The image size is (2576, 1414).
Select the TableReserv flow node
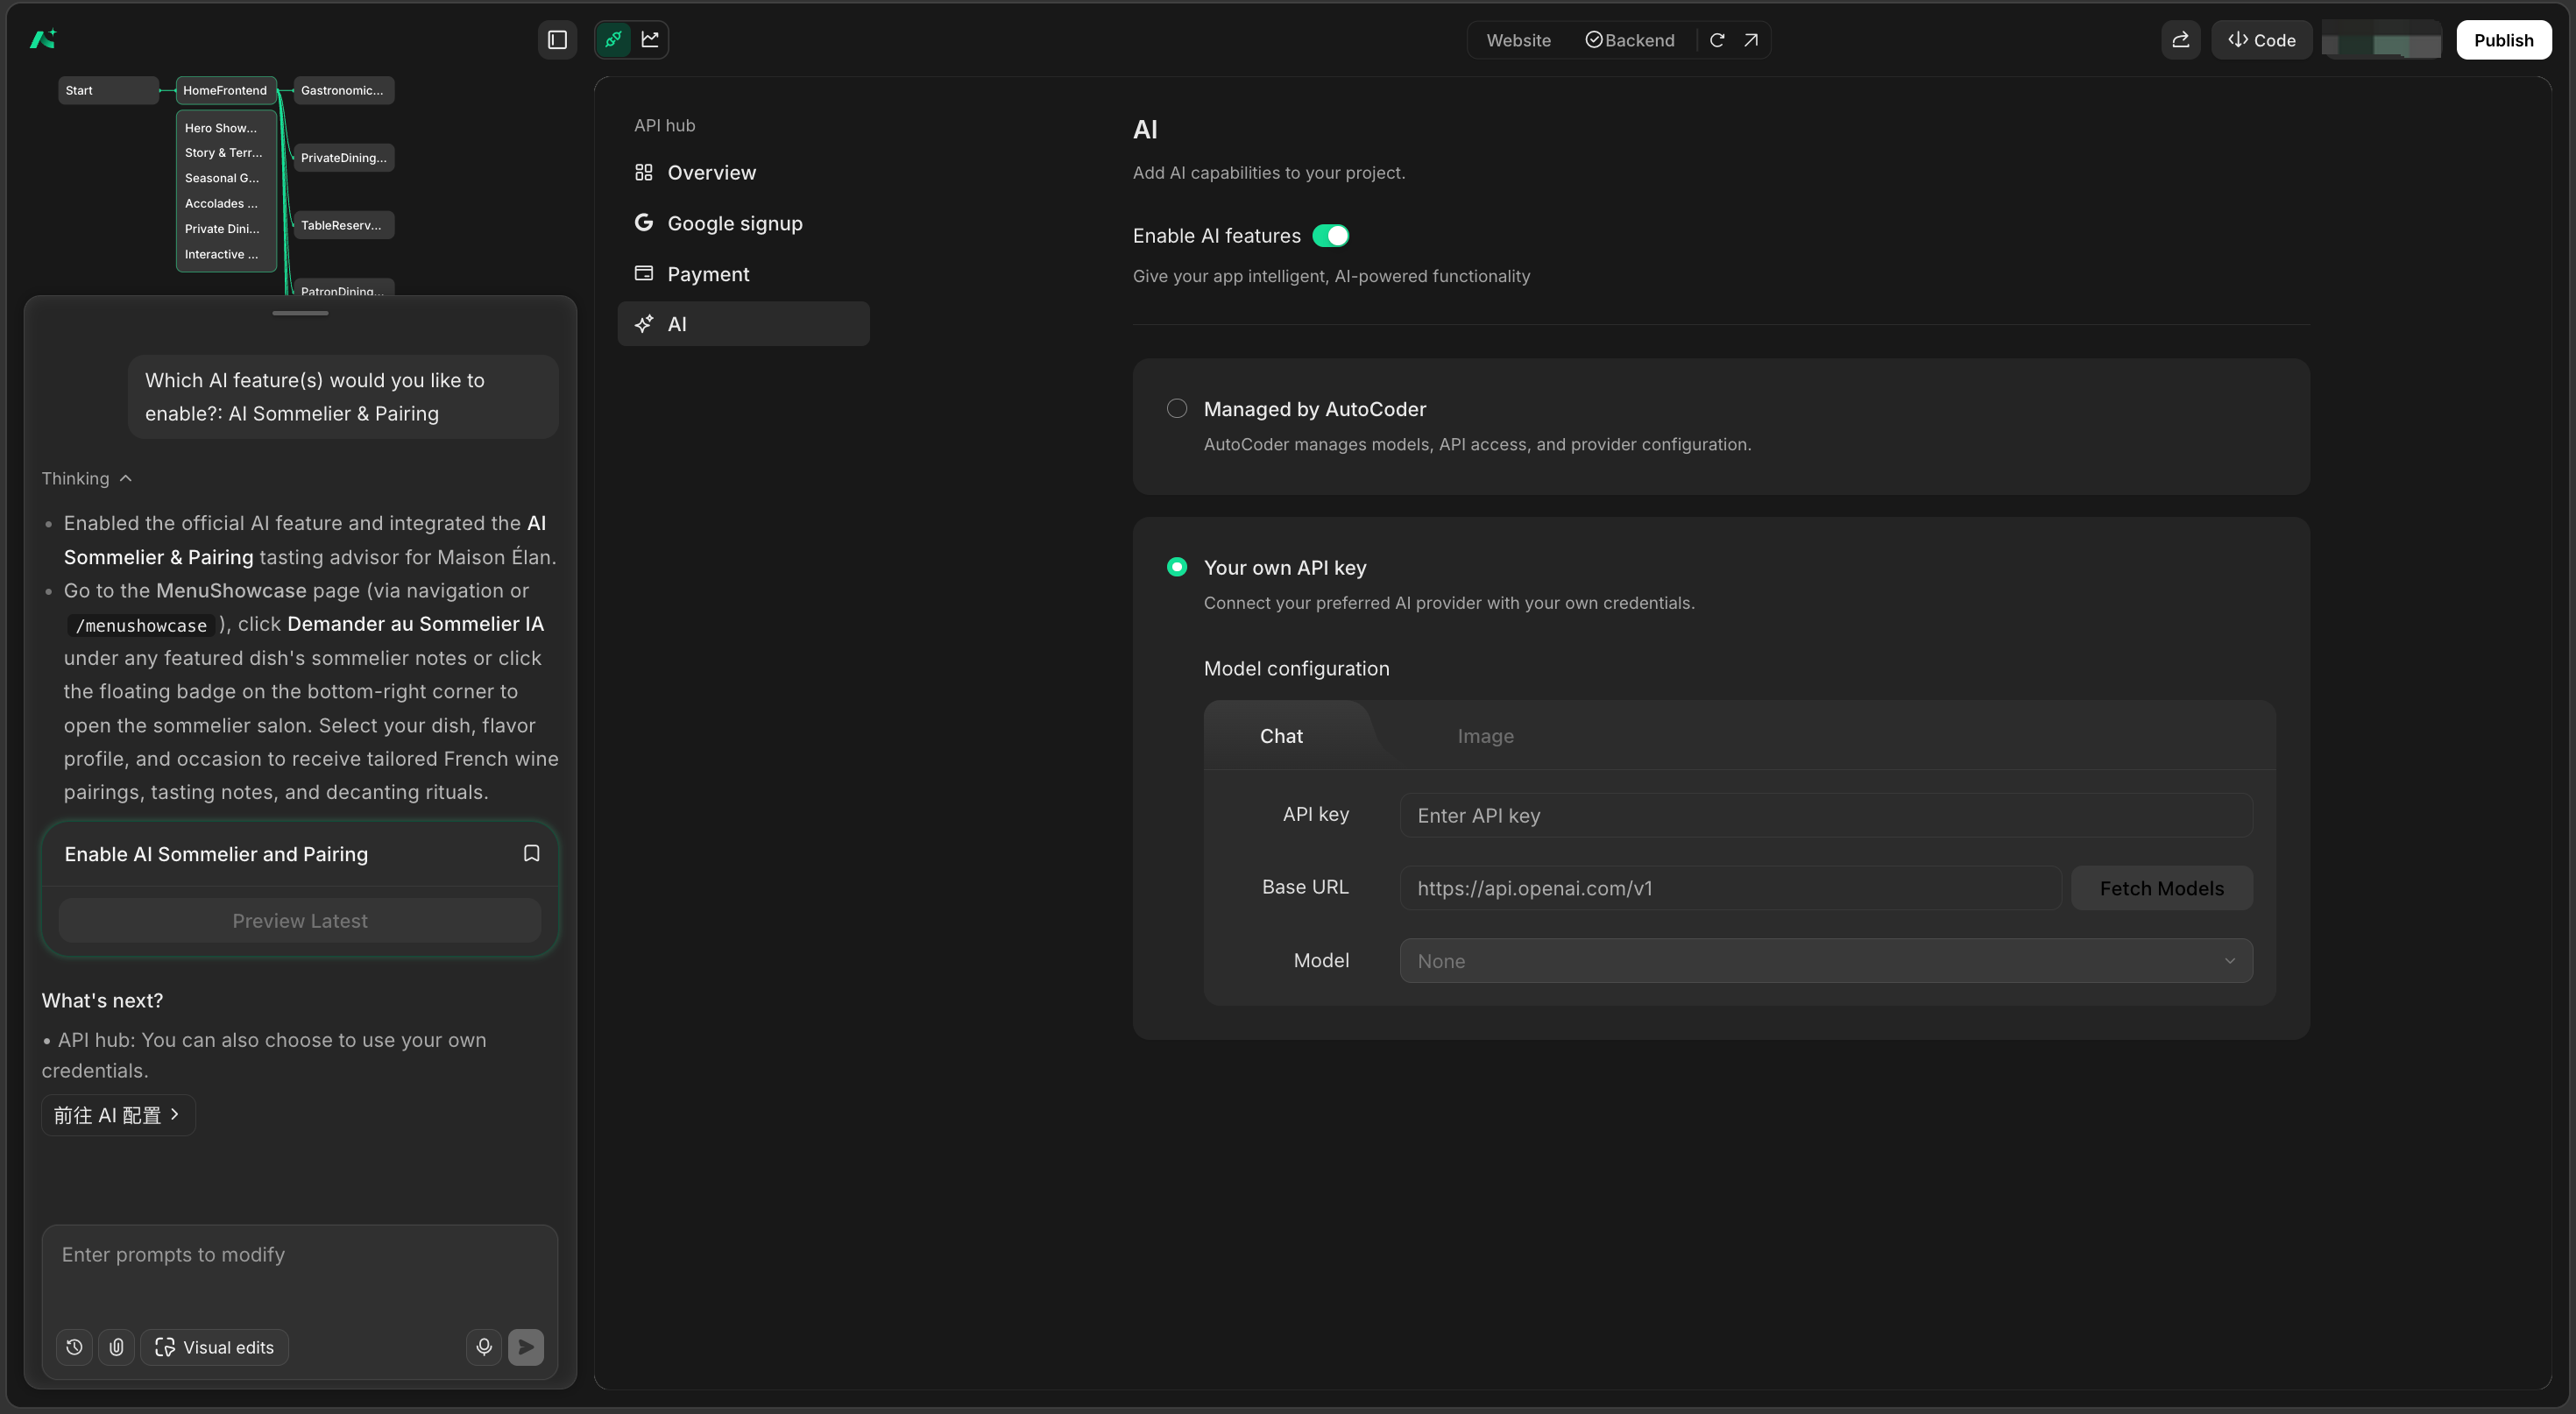343,225
